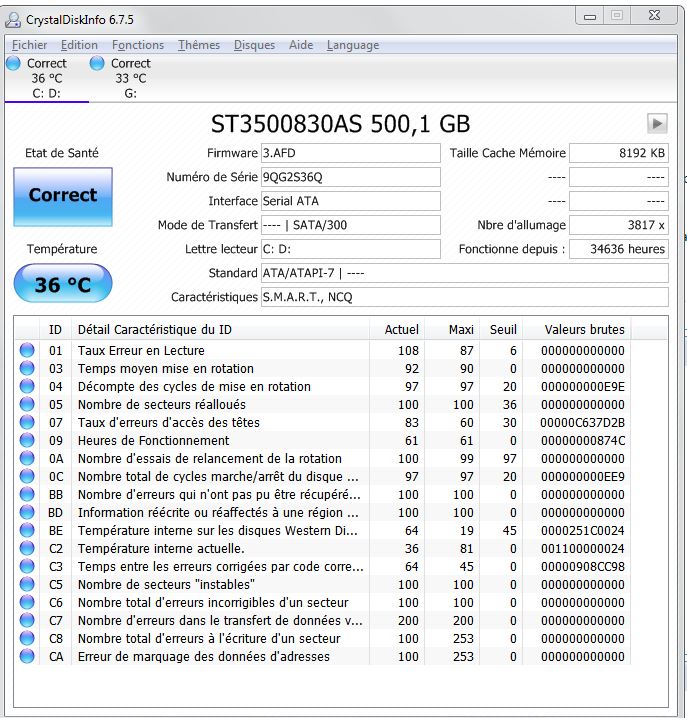Click the Standard field ATA/ATAPI-7

pos(464,273)
